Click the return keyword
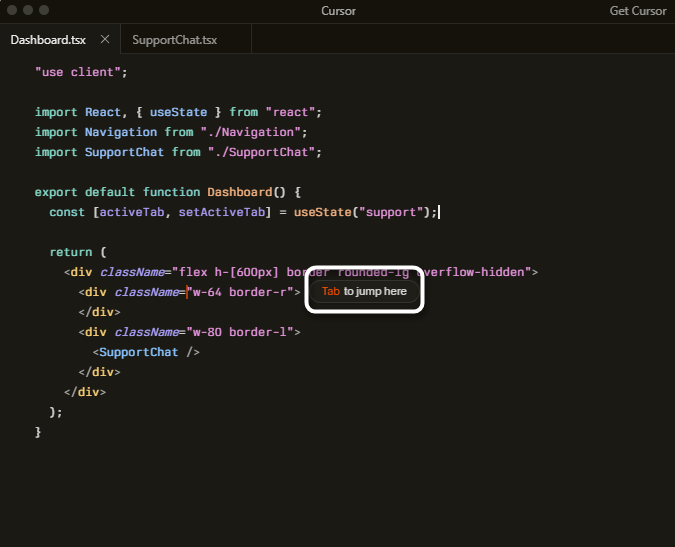 click(71, 252)
